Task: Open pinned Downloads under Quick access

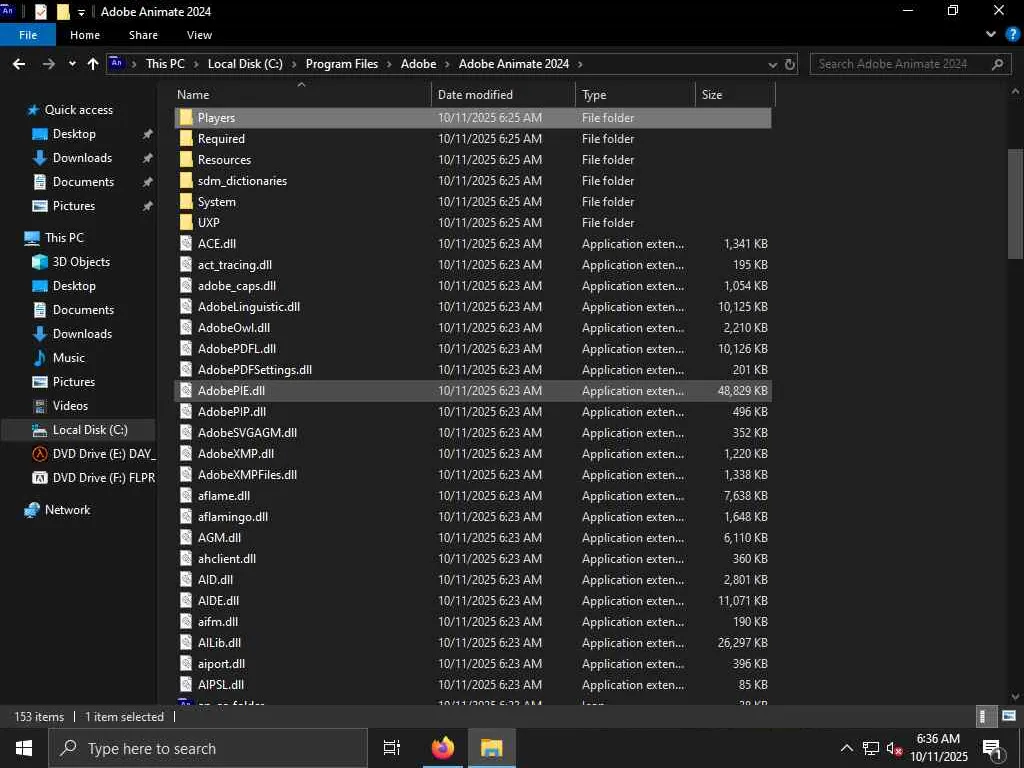Action: tap(82, 158)
